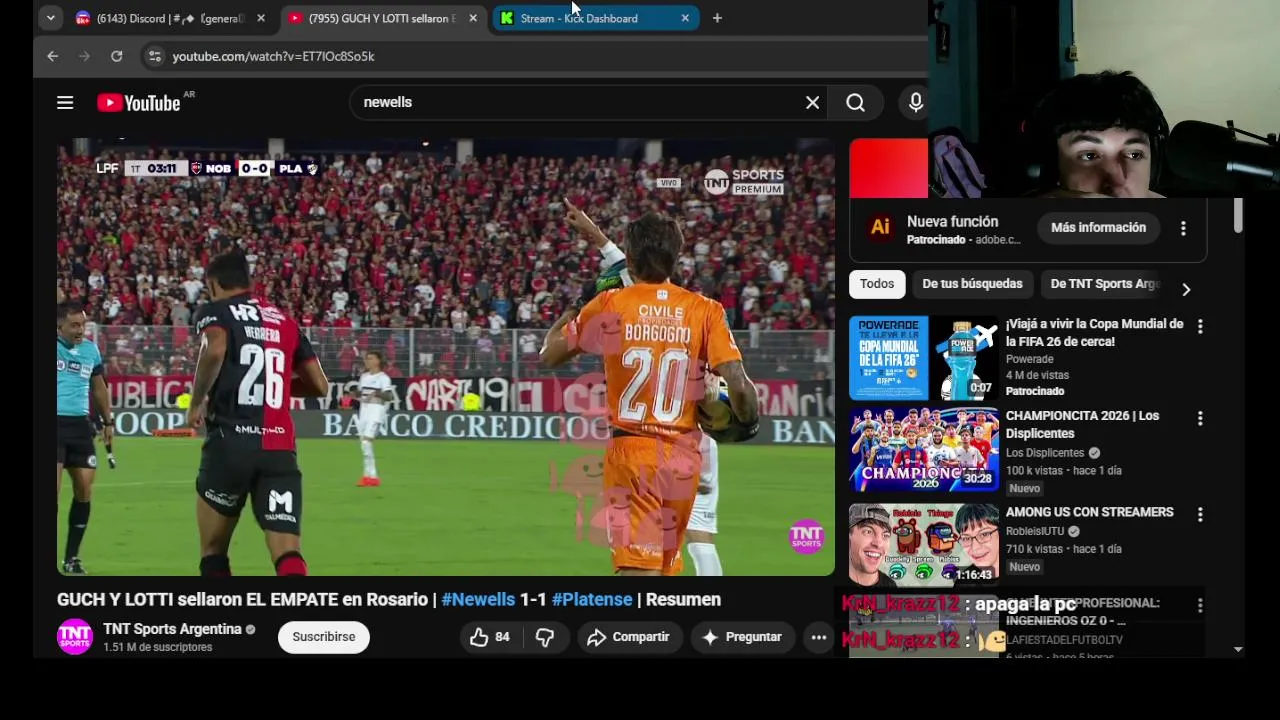Screen dimensions: 1280x720
Task: Close the Kick Dashboard tab
Action: click(x=685, y=18)
